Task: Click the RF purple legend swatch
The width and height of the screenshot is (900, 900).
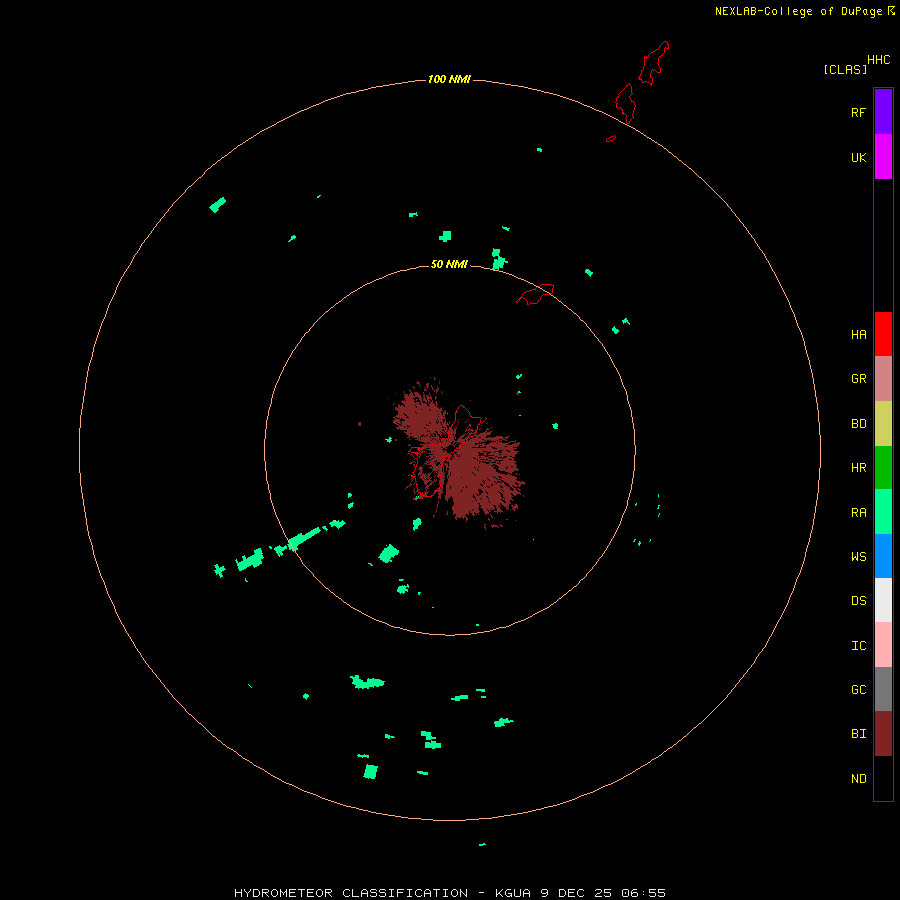Action: (x=883, y=112)
